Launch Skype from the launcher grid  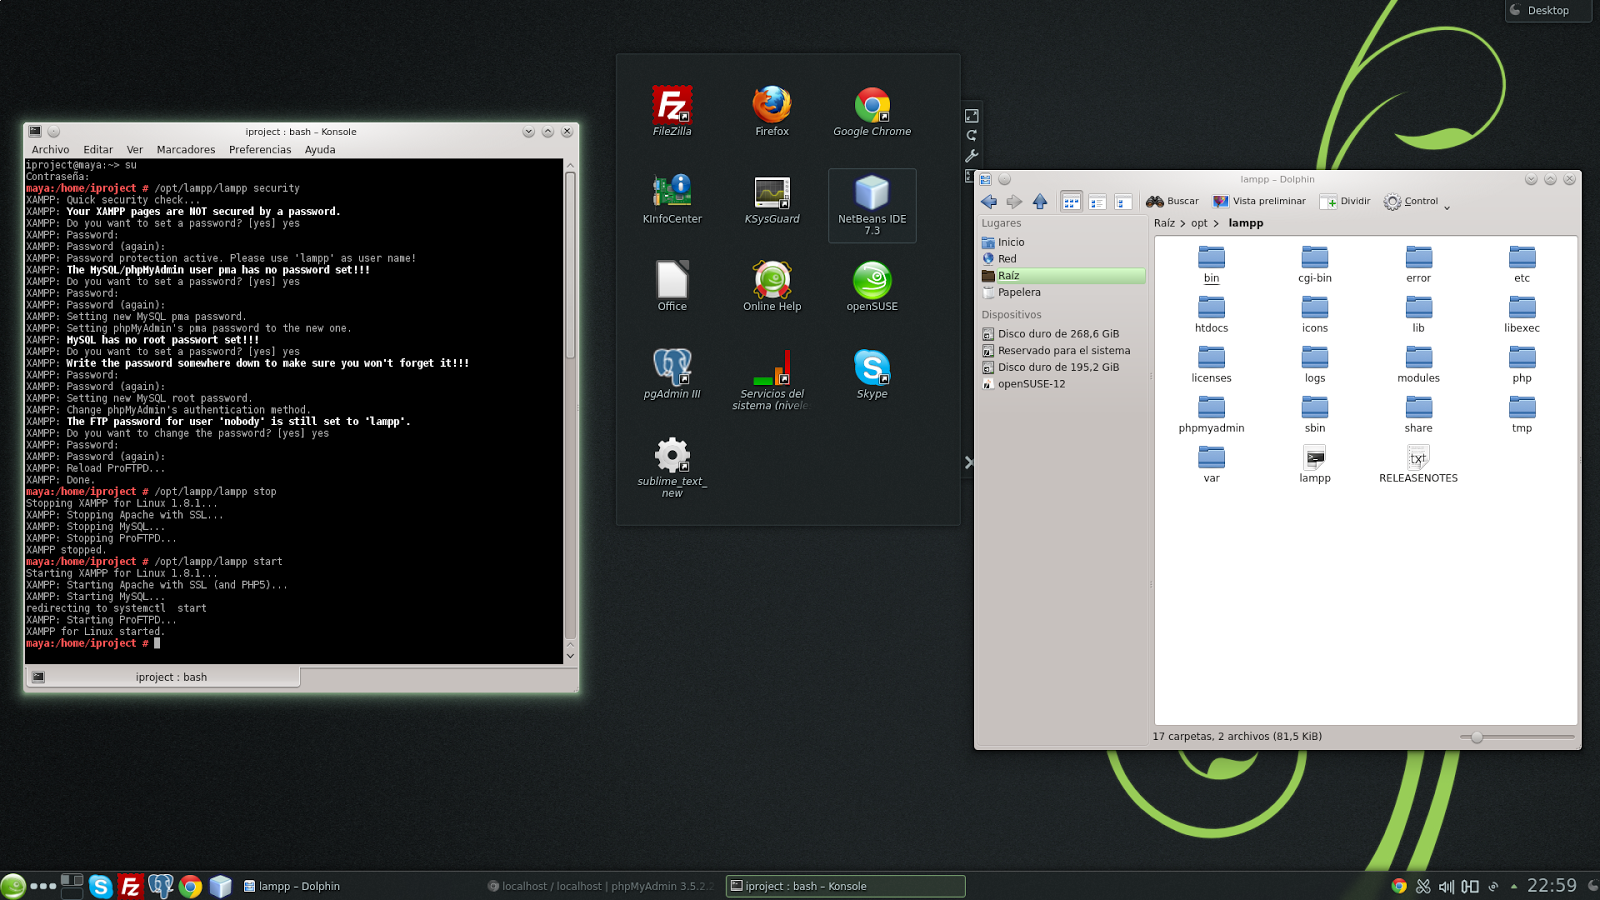tap(871, 368)
